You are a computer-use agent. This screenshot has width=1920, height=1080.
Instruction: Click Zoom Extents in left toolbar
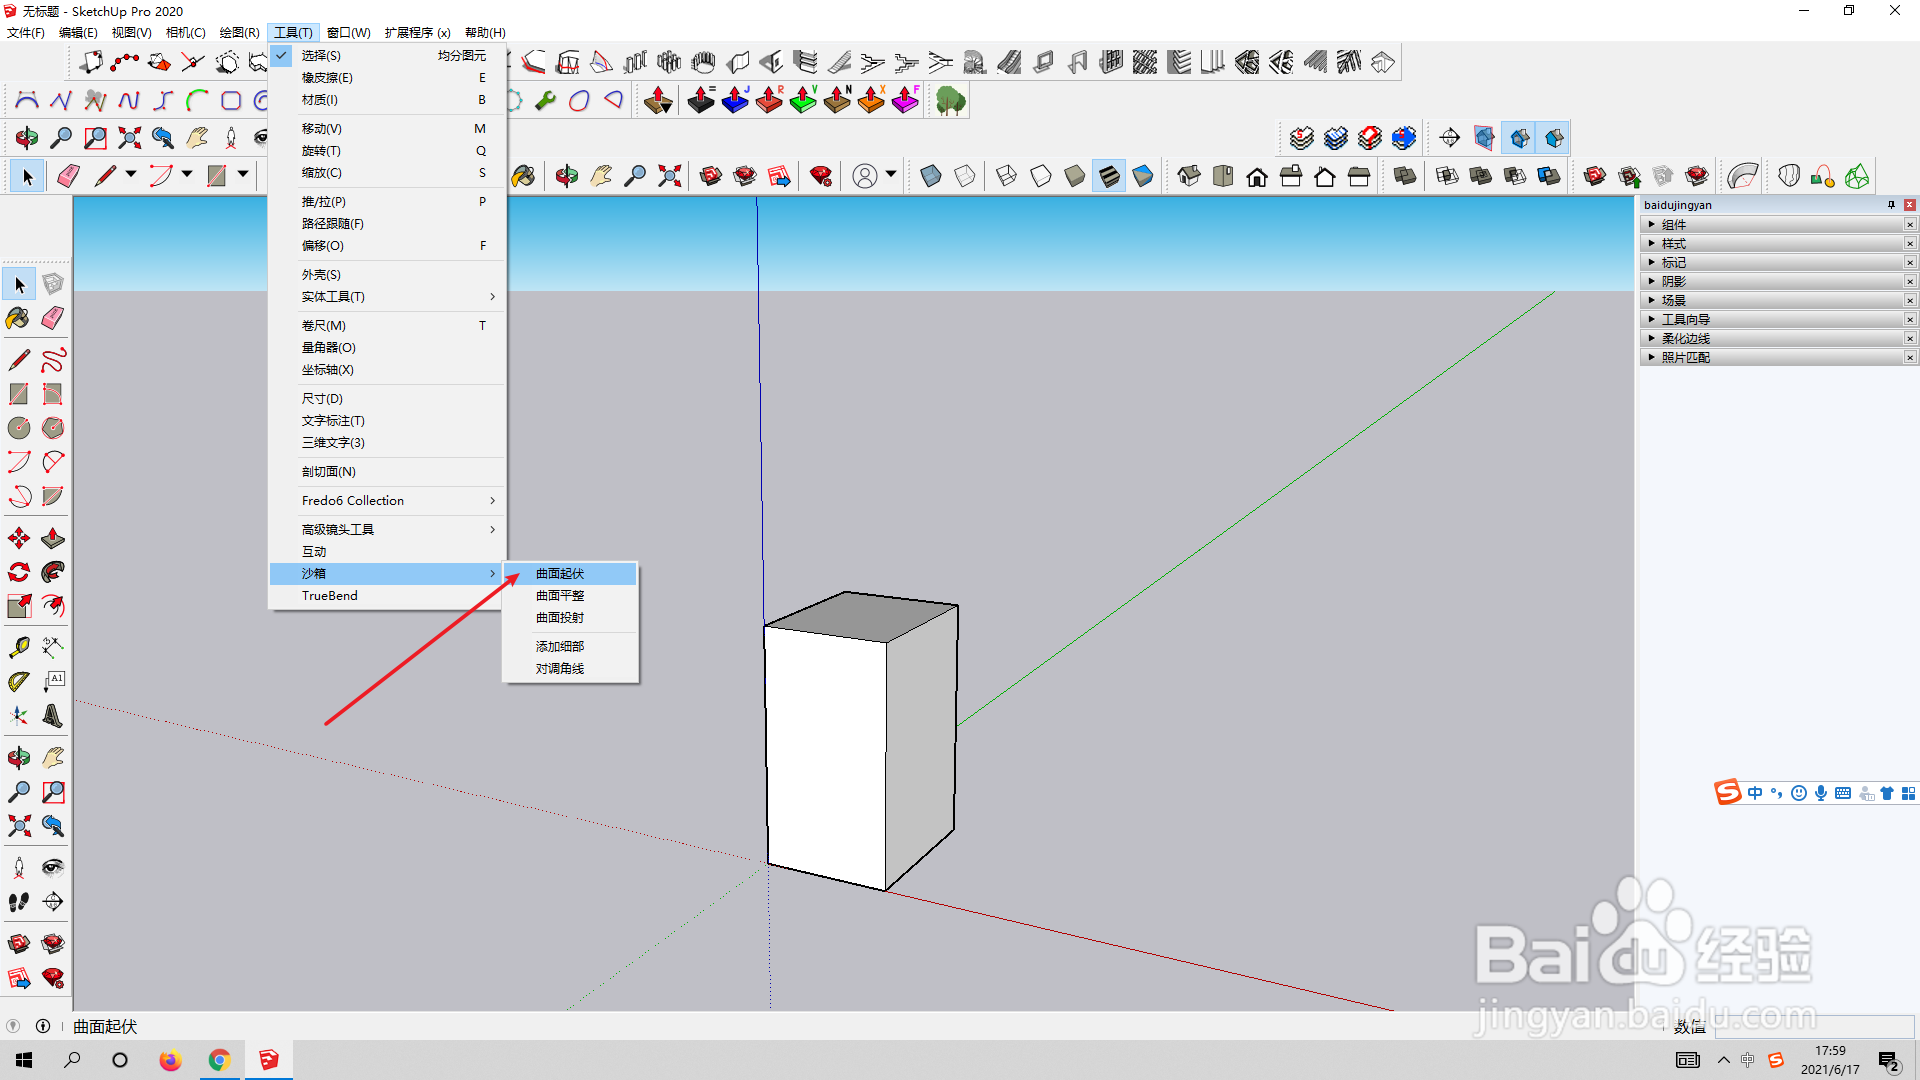(x=19, y=826)
